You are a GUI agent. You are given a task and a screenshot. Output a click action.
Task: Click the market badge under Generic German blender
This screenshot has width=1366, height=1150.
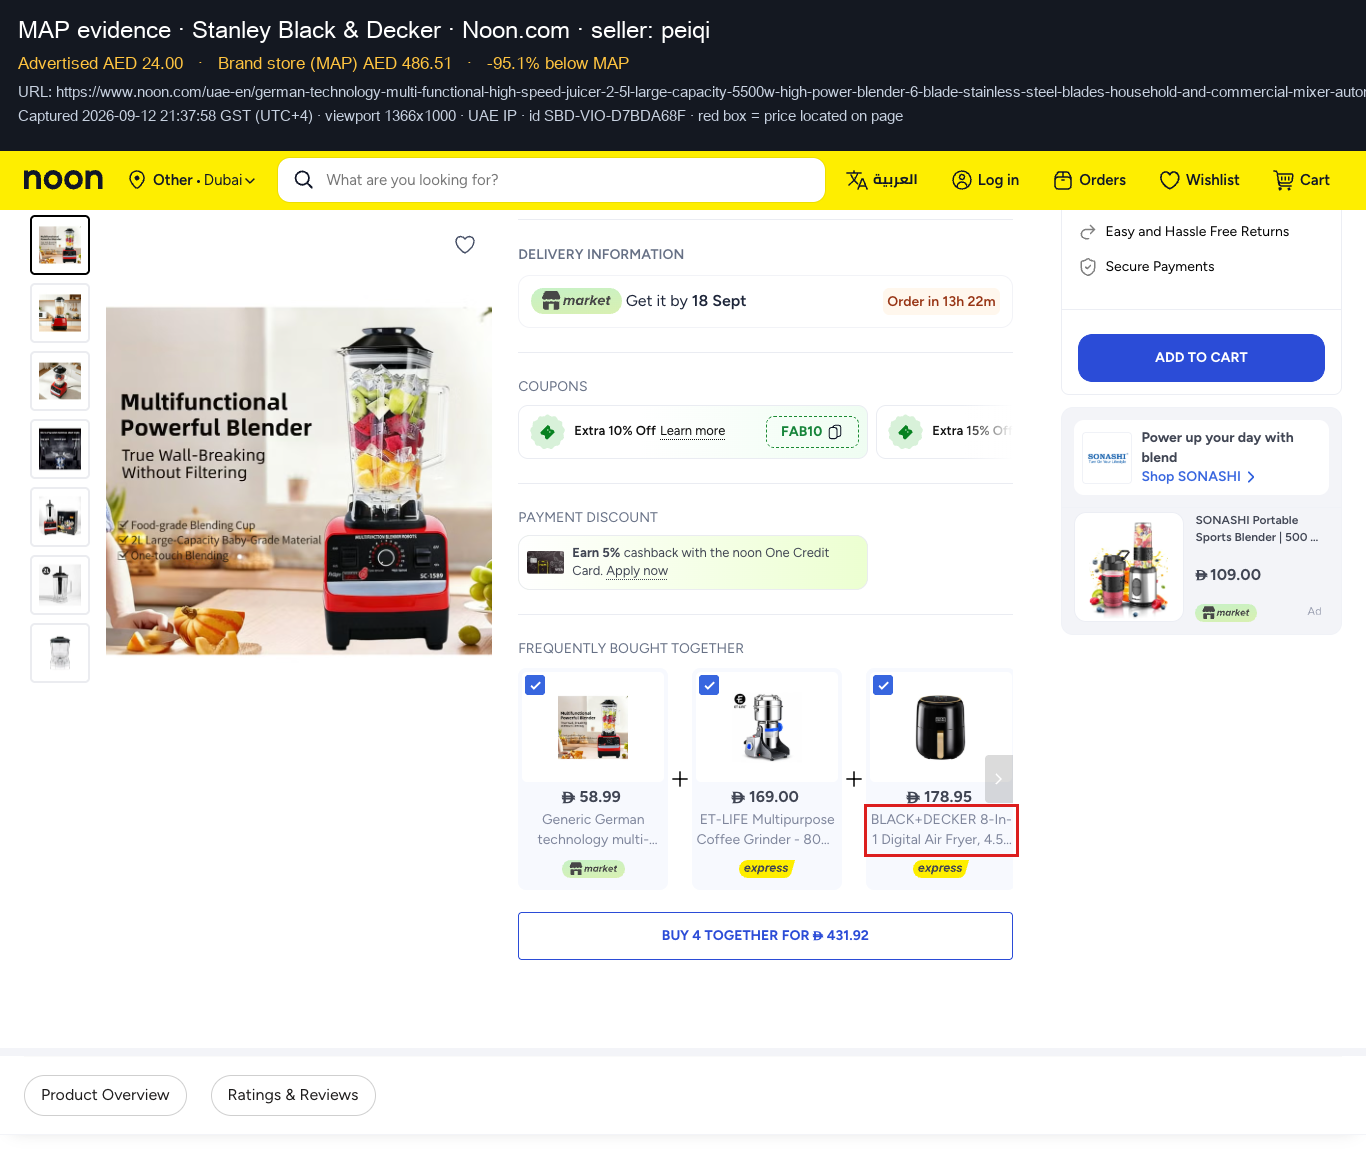click(593, 869)
